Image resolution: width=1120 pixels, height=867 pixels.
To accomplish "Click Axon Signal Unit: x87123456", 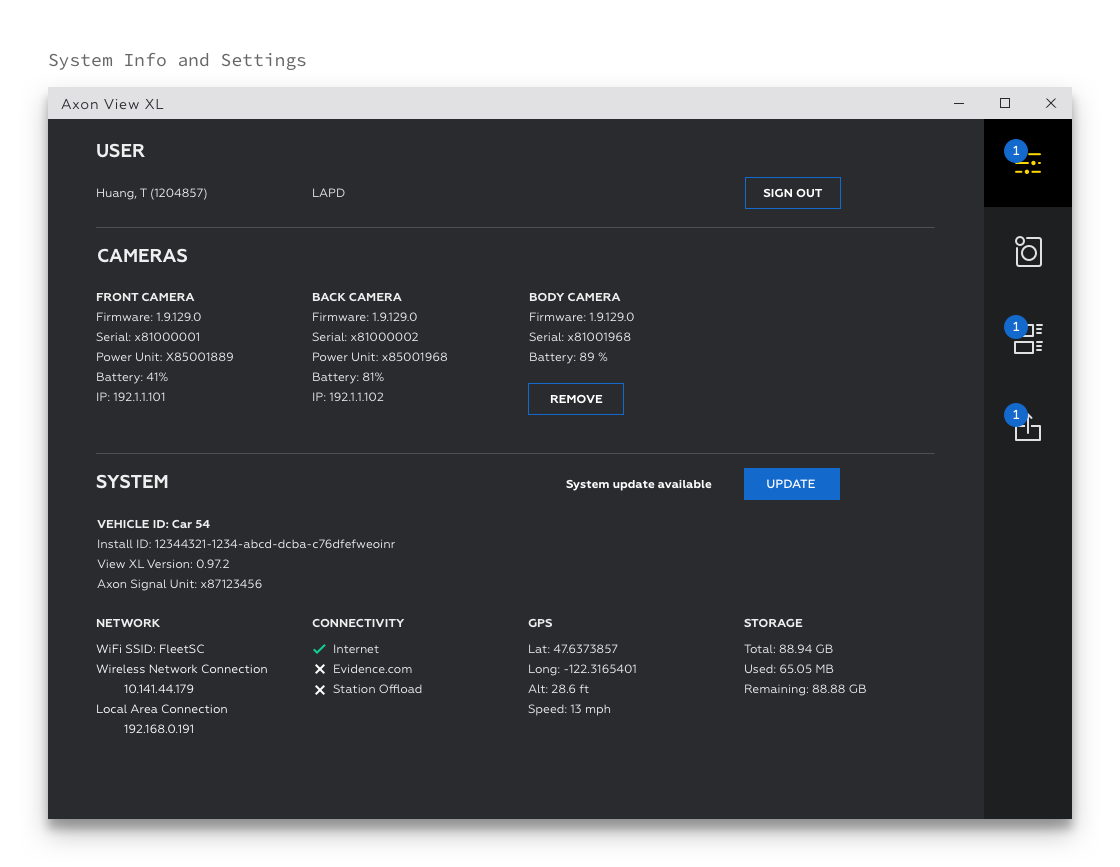I will click(179, 584).
